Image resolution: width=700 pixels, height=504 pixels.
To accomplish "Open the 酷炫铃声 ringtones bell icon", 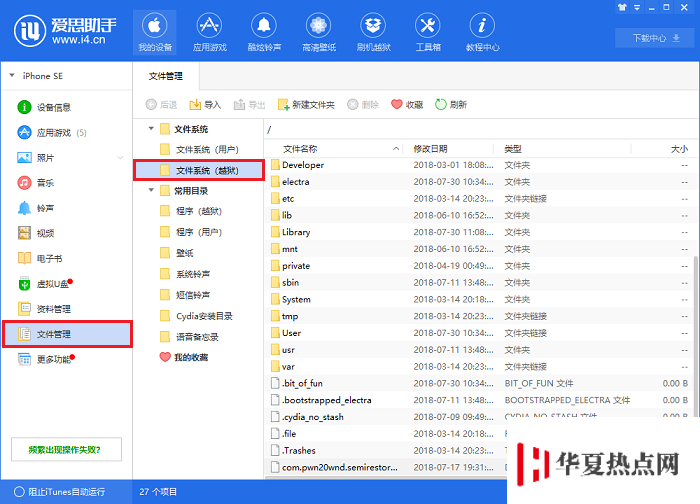I will click(264, 33).
